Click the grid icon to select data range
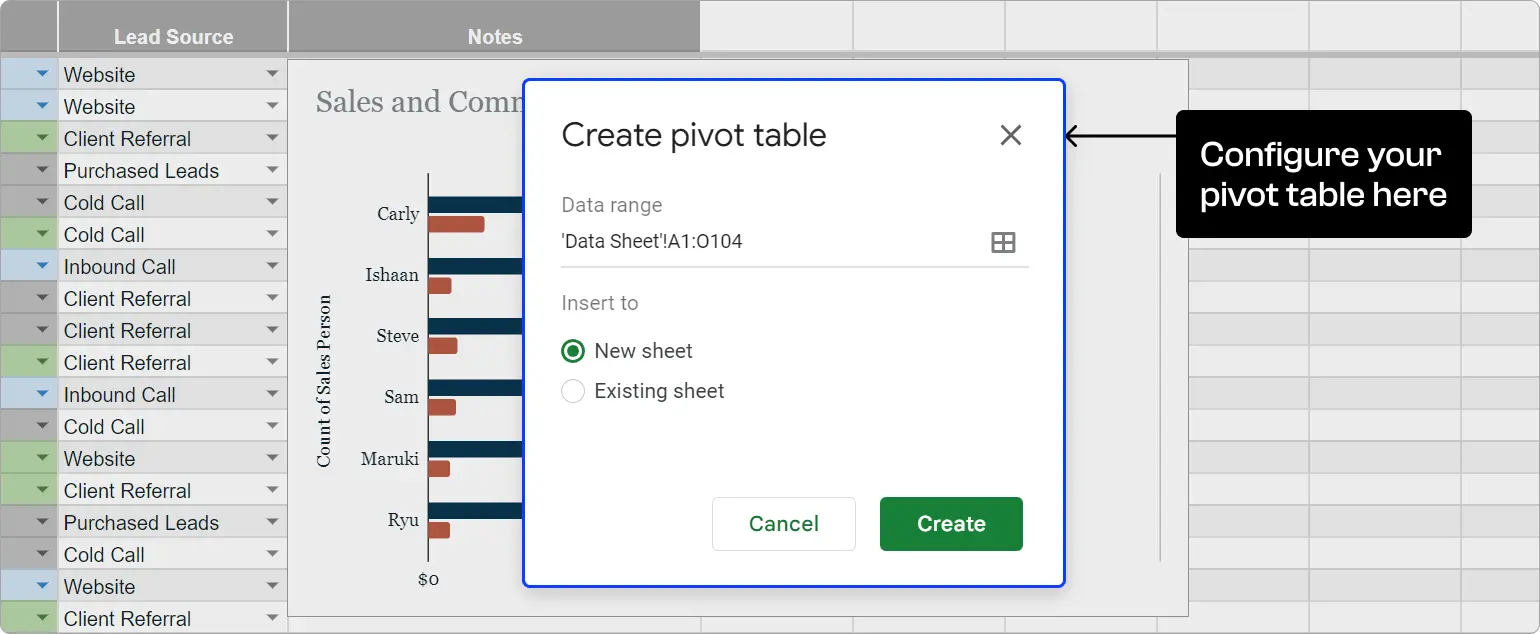The image size is (1540, 634). click(x=1003, y=241)
